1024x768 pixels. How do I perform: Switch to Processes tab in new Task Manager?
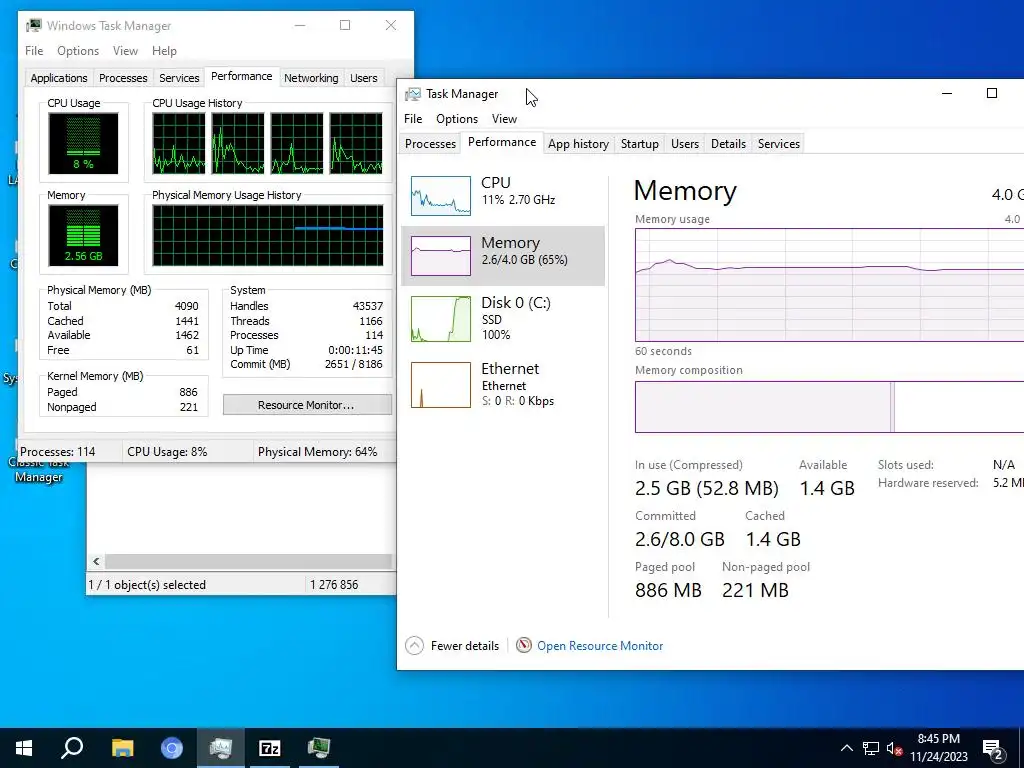(430, 144)
